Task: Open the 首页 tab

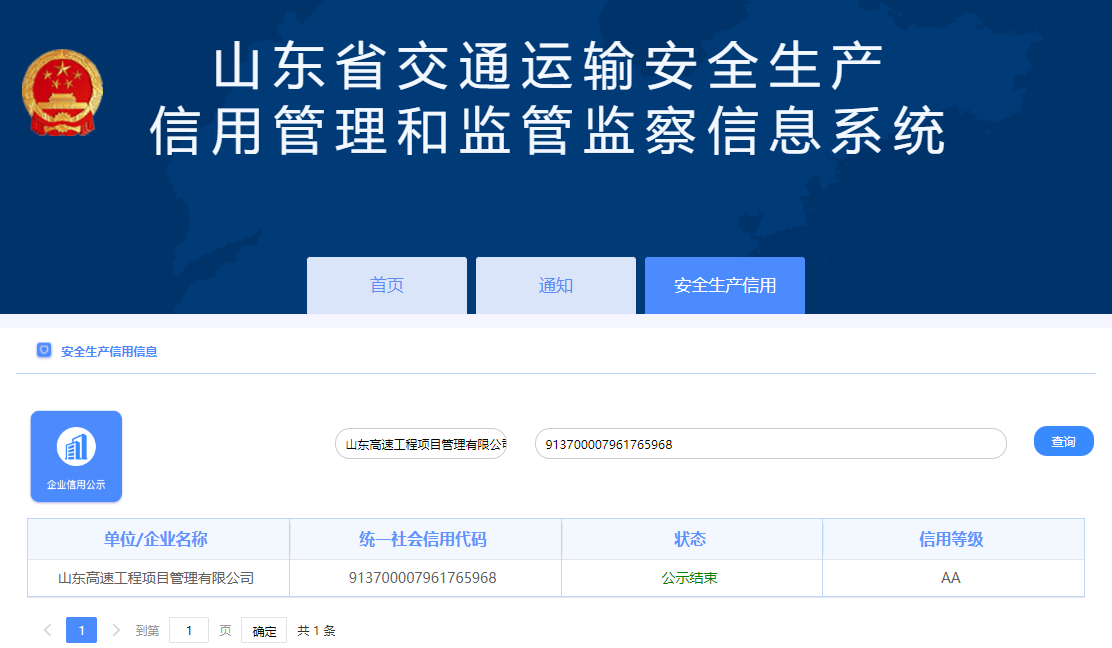Action: 386,286
